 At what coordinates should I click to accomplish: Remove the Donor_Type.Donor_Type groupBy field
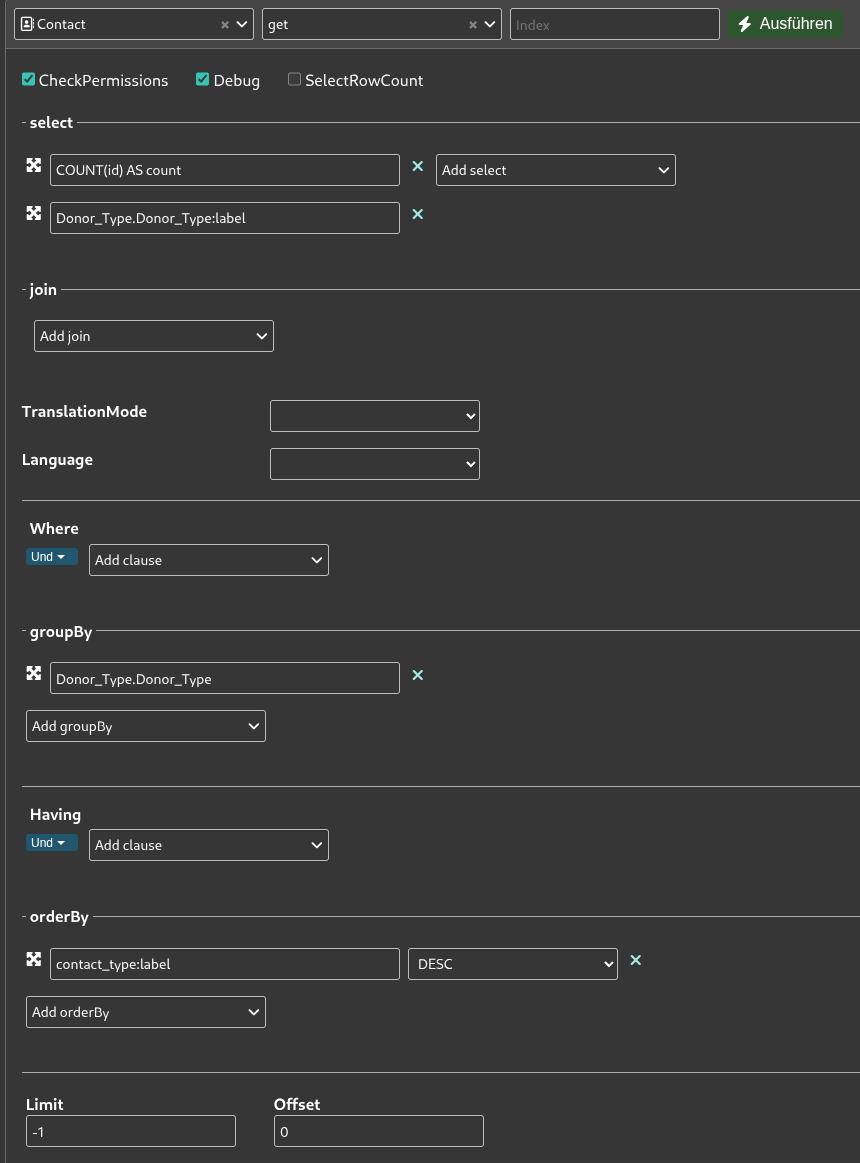click(x=417, y=675)
